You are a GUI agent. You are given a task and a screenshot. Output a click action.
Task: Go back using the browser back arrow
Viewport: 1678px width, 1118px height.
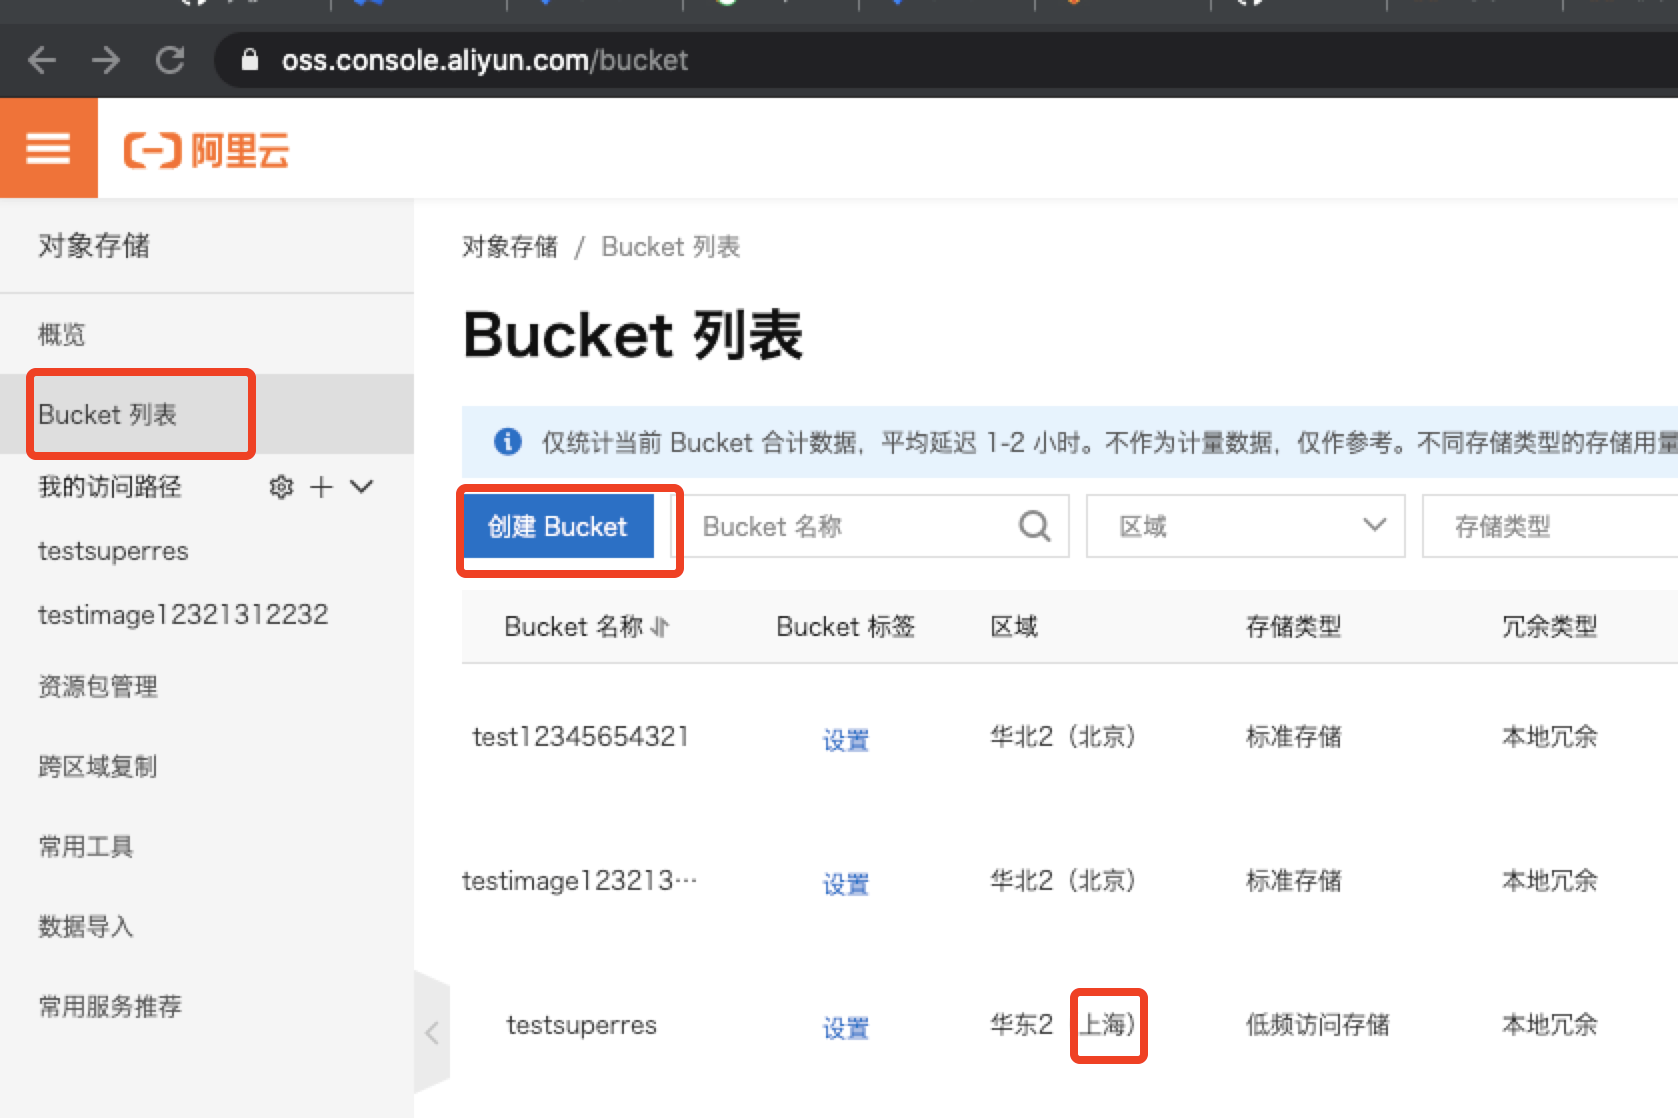[x=42, y=60]
